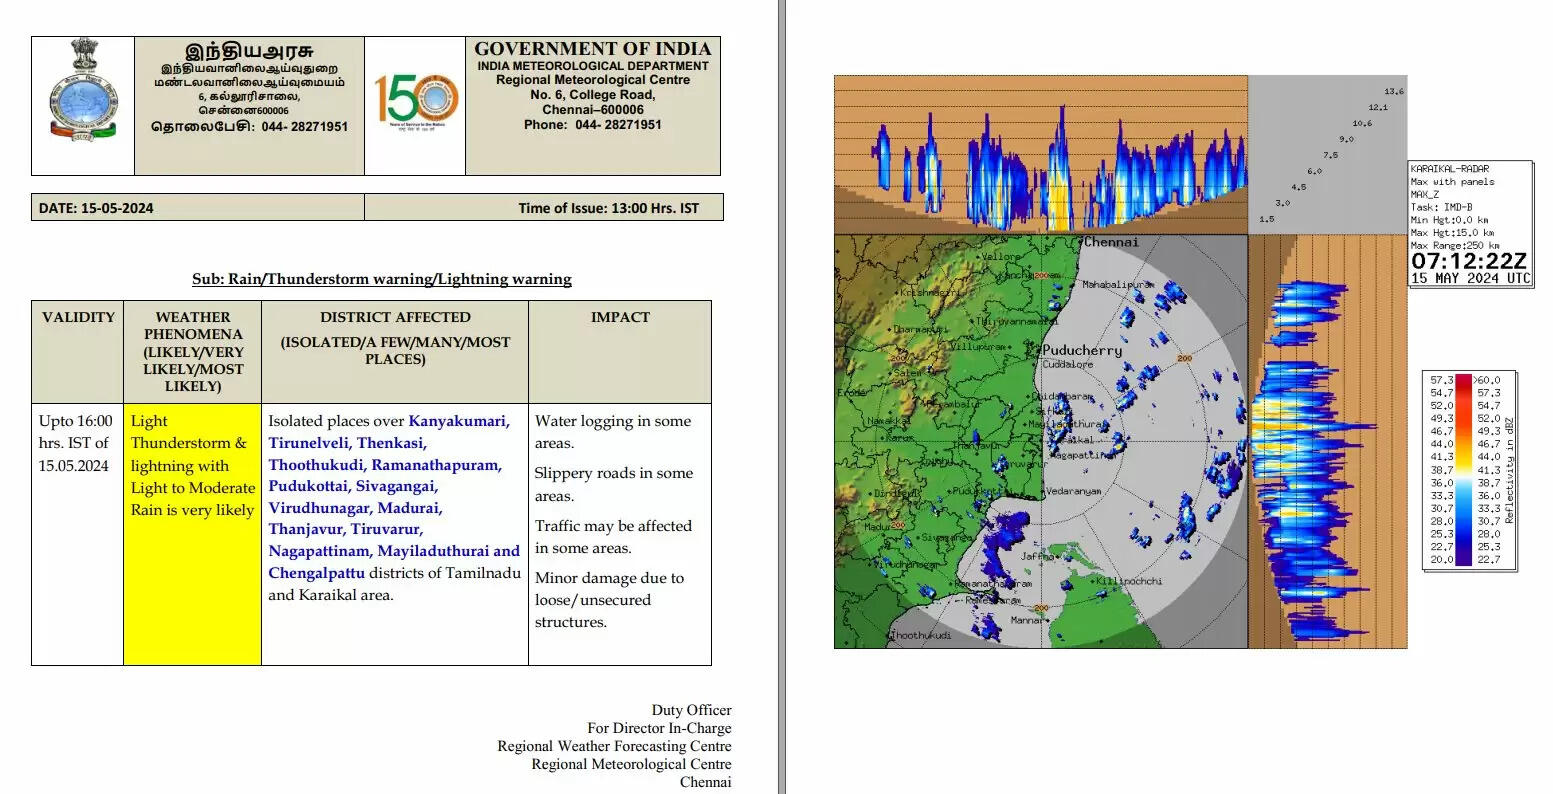Click the Chengalpattu district name
The width and height of the screenshot is (1553, 794).
[317, 573]
